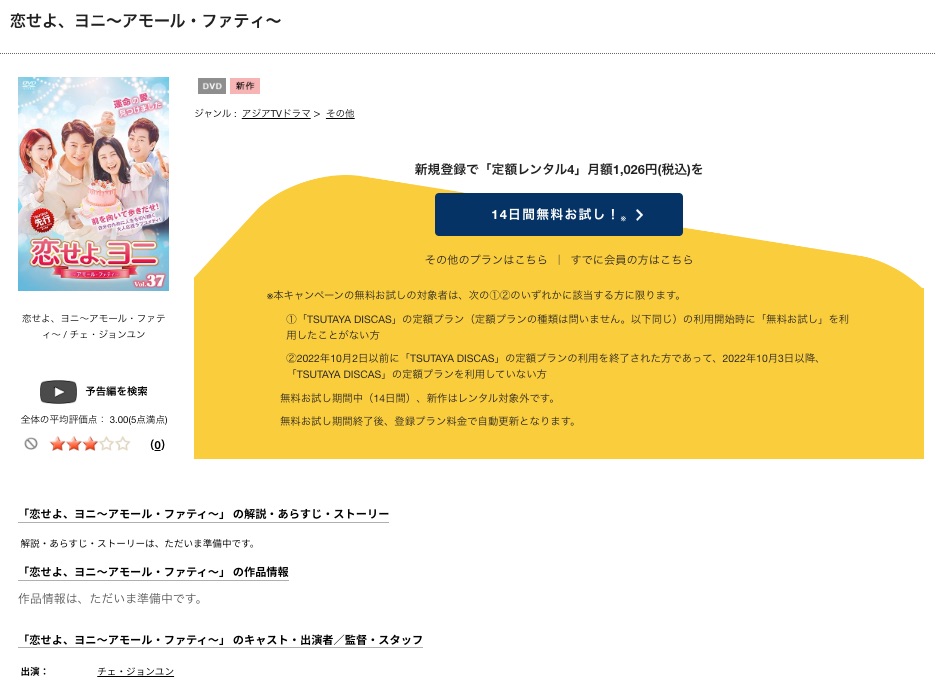Click the 新作 badge tag

pos(245,86)
